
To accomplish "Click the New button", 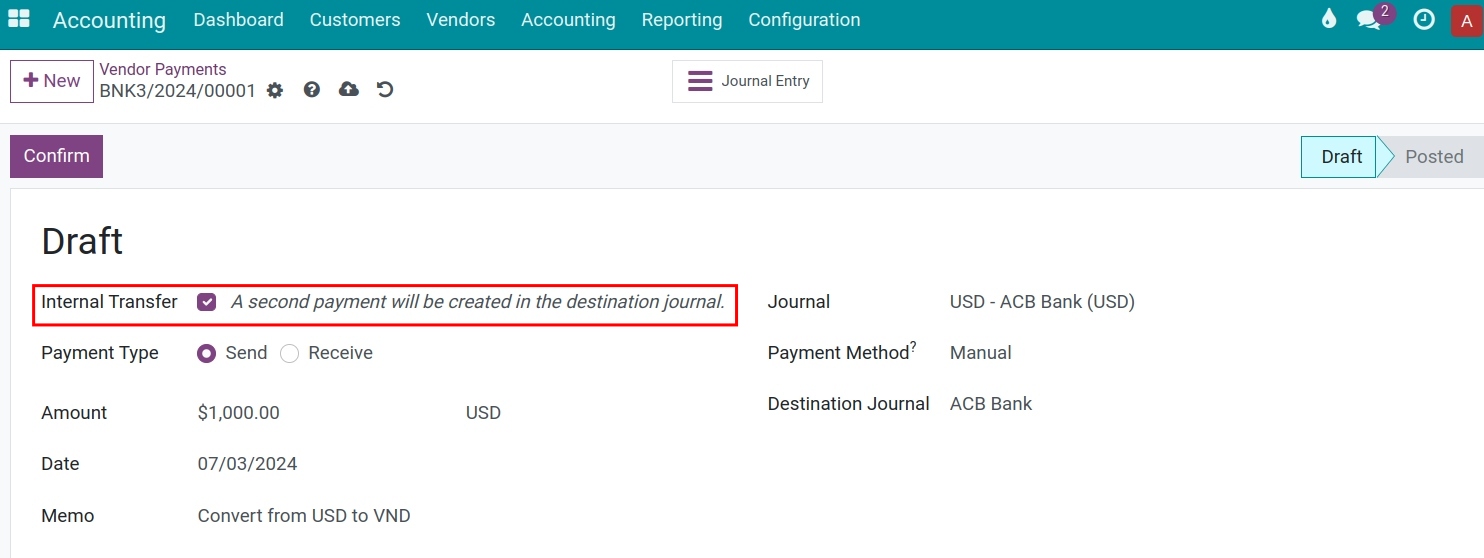I will point(52,81).
